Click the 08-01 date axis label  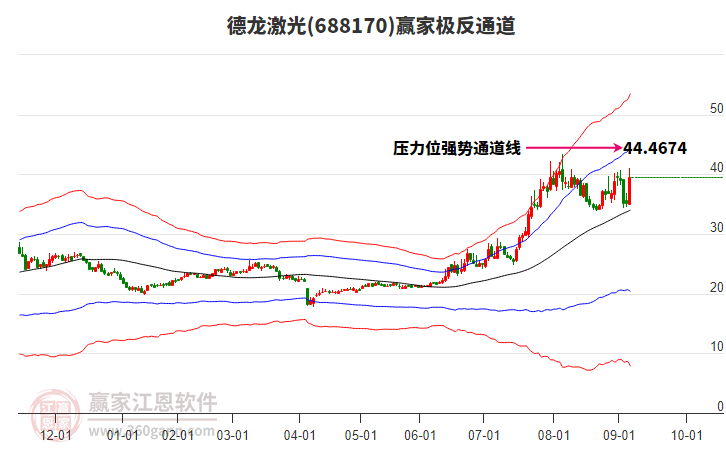pyautogui.click(x=553, y=436)
